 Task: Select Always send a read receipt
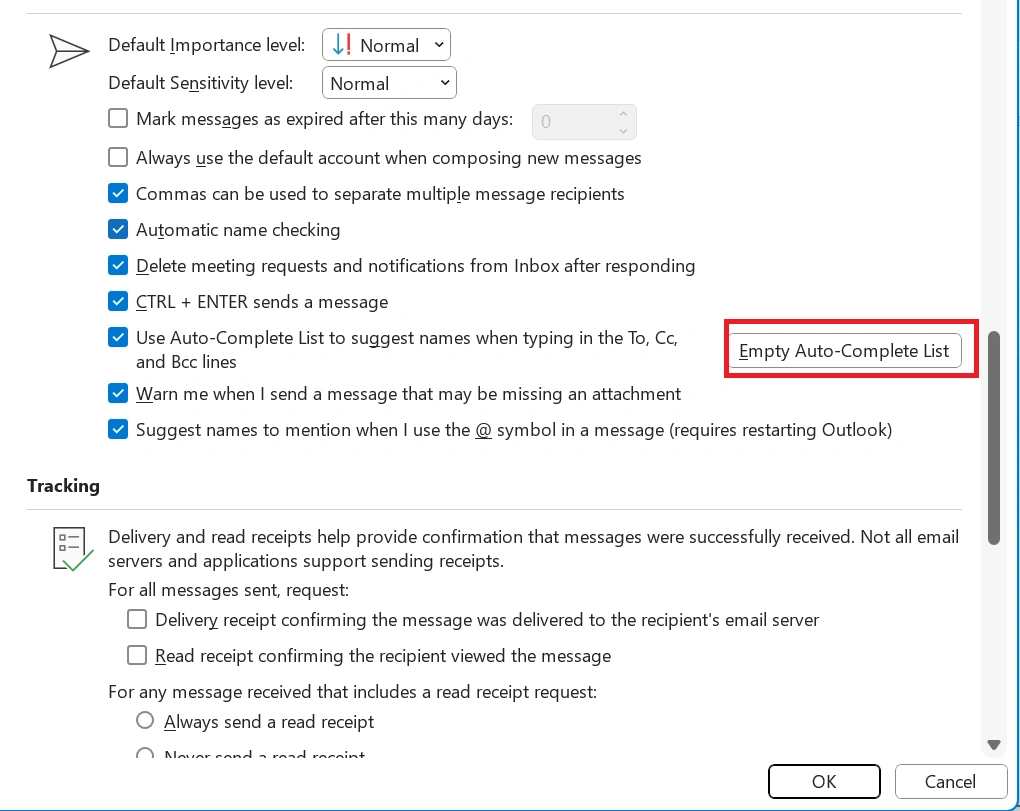point(145,721)
